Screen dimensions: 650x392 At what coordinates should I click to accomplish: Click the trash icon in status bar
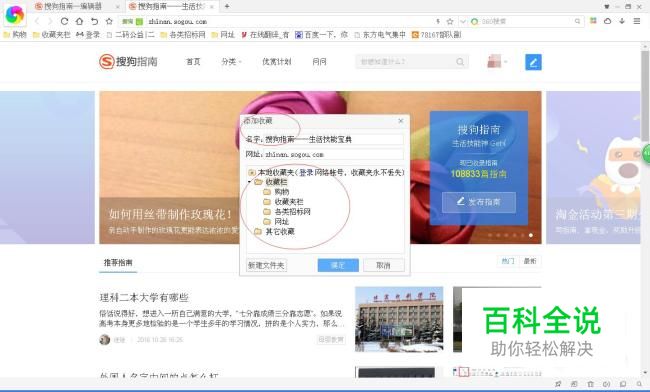point(590,385)
